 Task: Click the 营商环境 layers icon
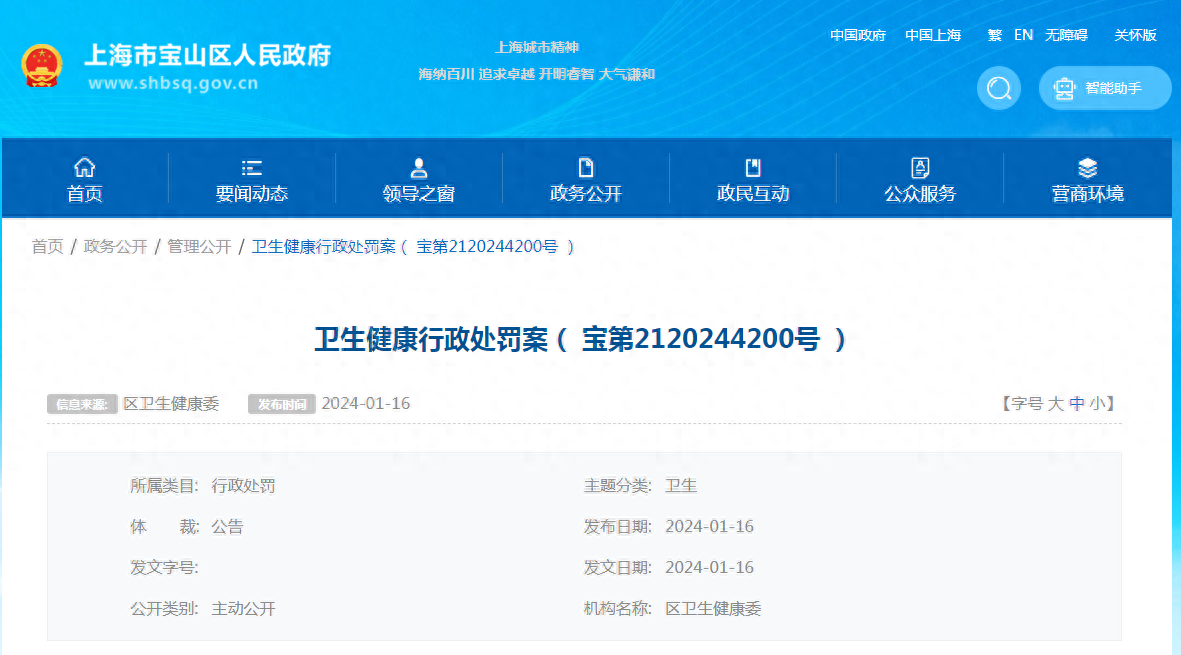[1086, 166]
